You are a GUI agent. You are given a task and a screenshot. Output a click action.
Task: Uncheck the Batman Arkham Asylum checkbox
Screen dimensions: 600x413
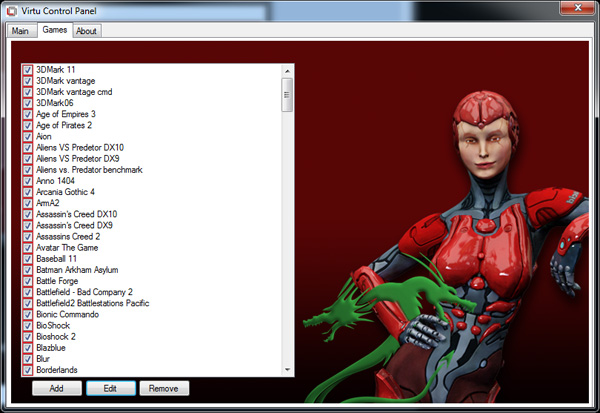[x=28, y=270]
